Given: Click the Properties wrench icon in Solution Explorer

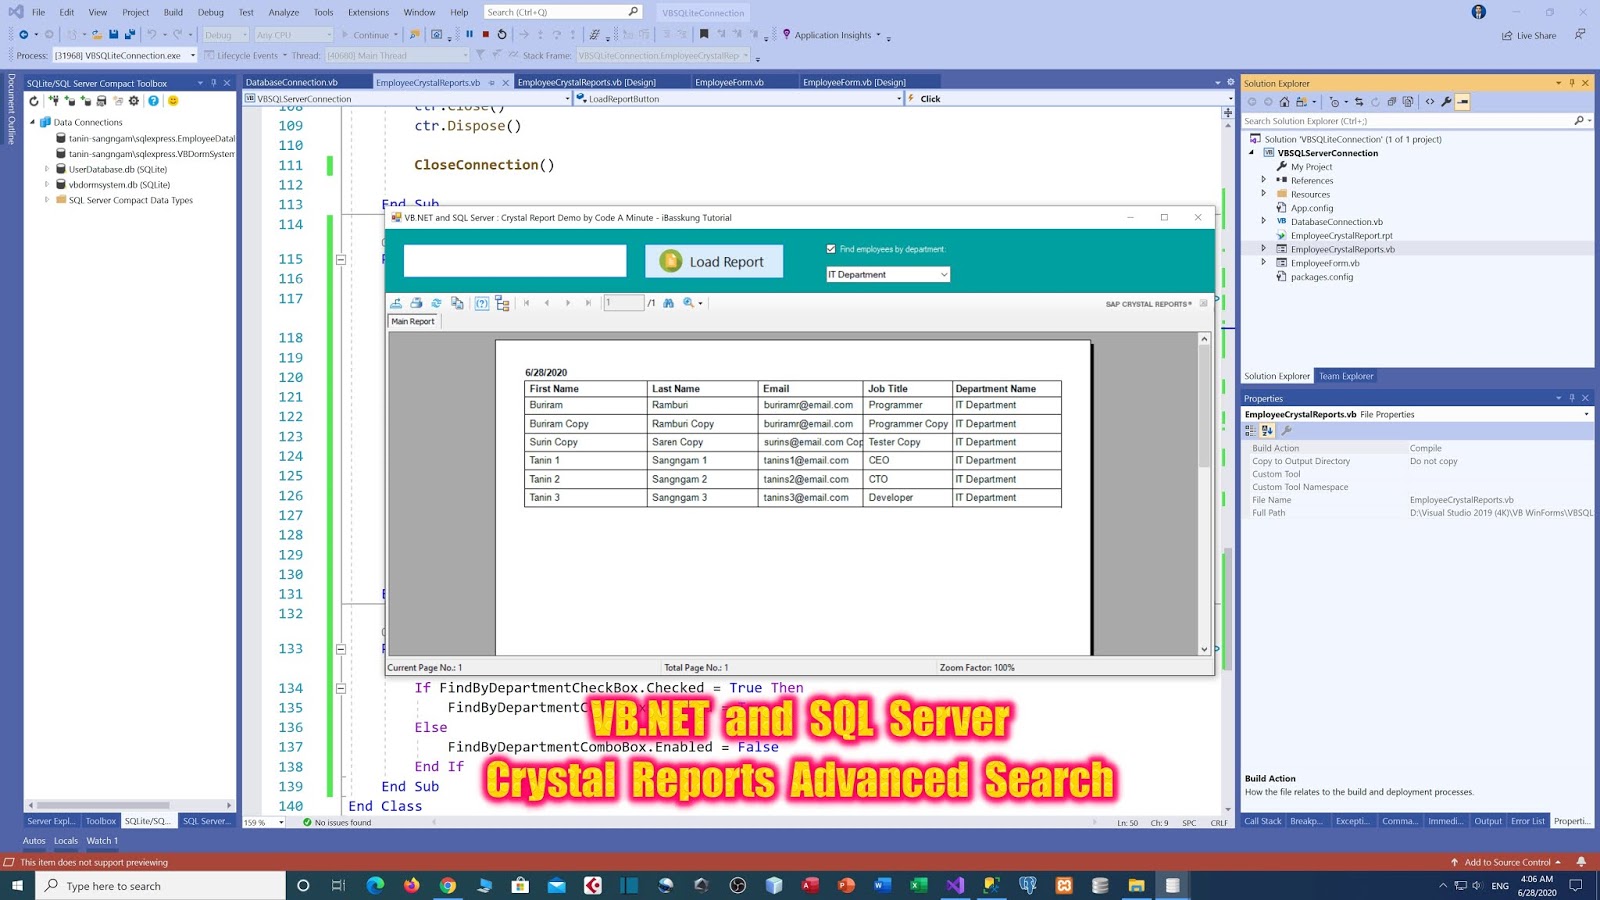Looking at the screenshot, I should click(x=1447, y=101).
